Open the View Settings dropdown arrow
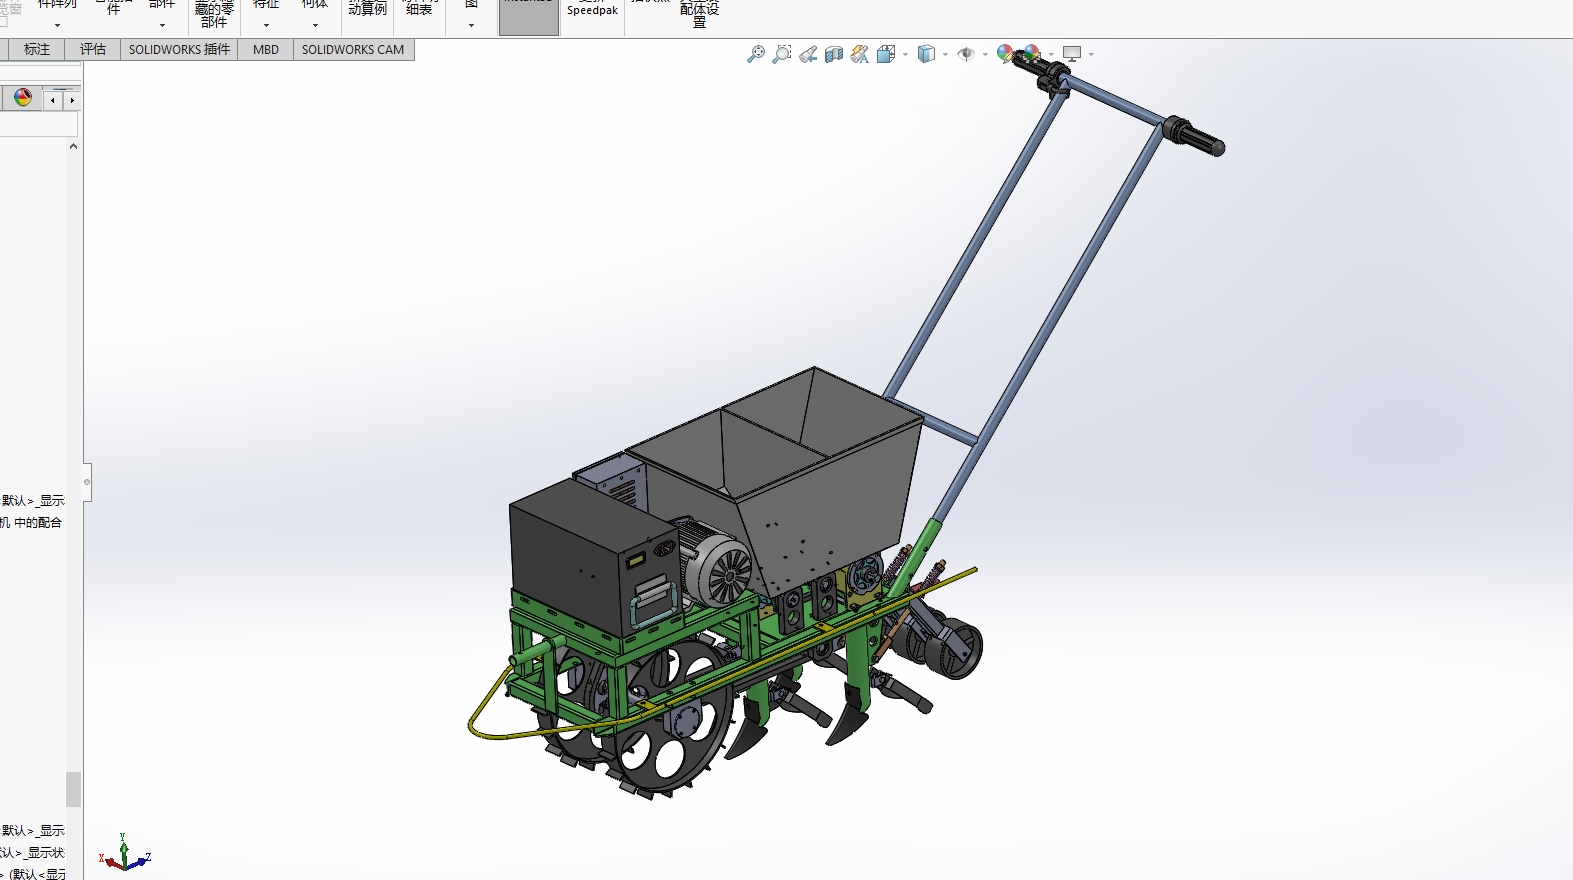This screenshot has height=880, width=1573. click(x=1091, y=55)
